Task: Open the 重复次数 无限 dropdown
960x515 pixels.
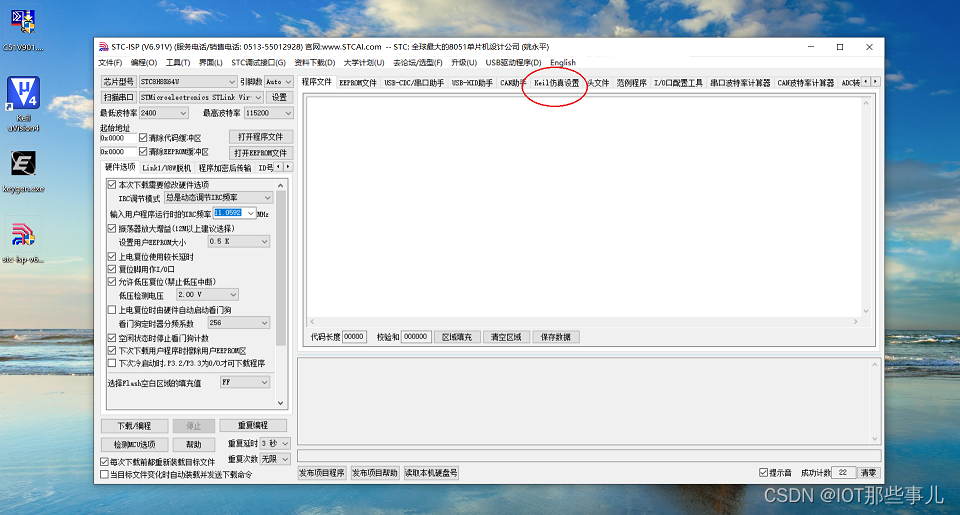Action: 274,459
